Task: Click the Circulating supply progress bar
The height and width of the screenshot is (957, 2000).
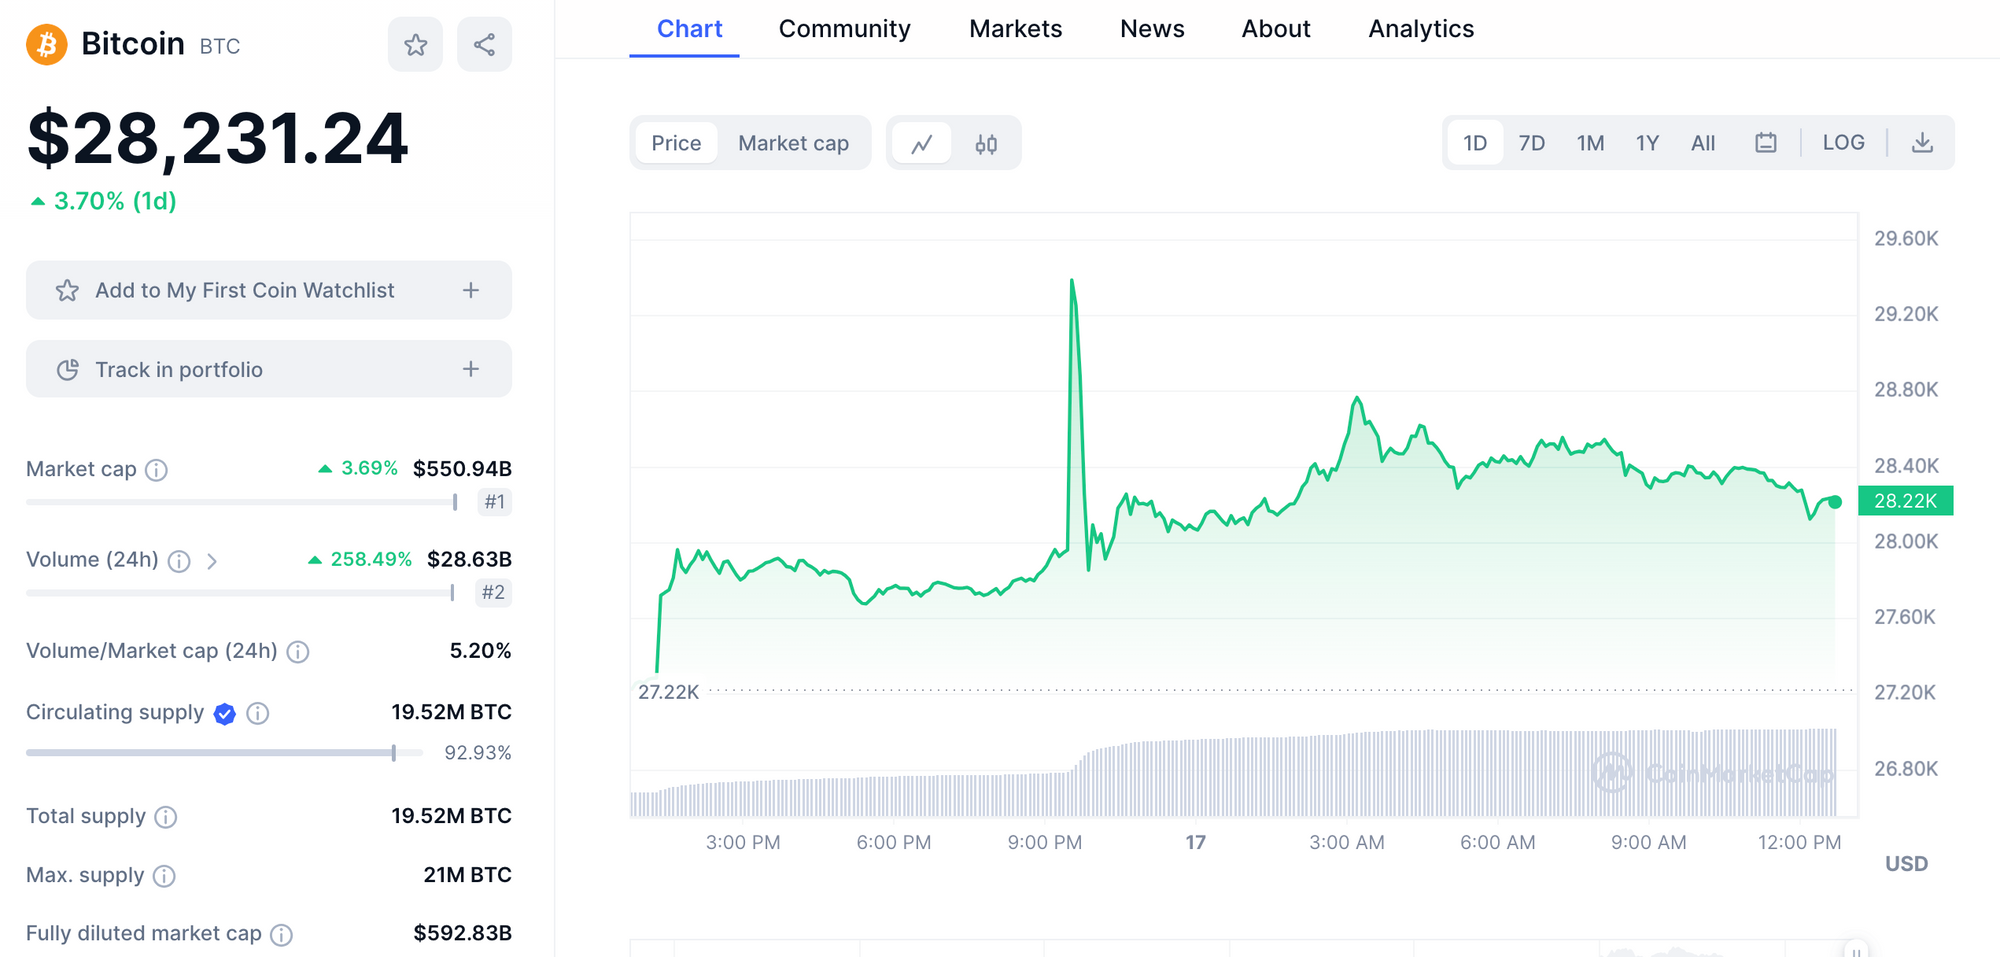Action: pos(225,753)
